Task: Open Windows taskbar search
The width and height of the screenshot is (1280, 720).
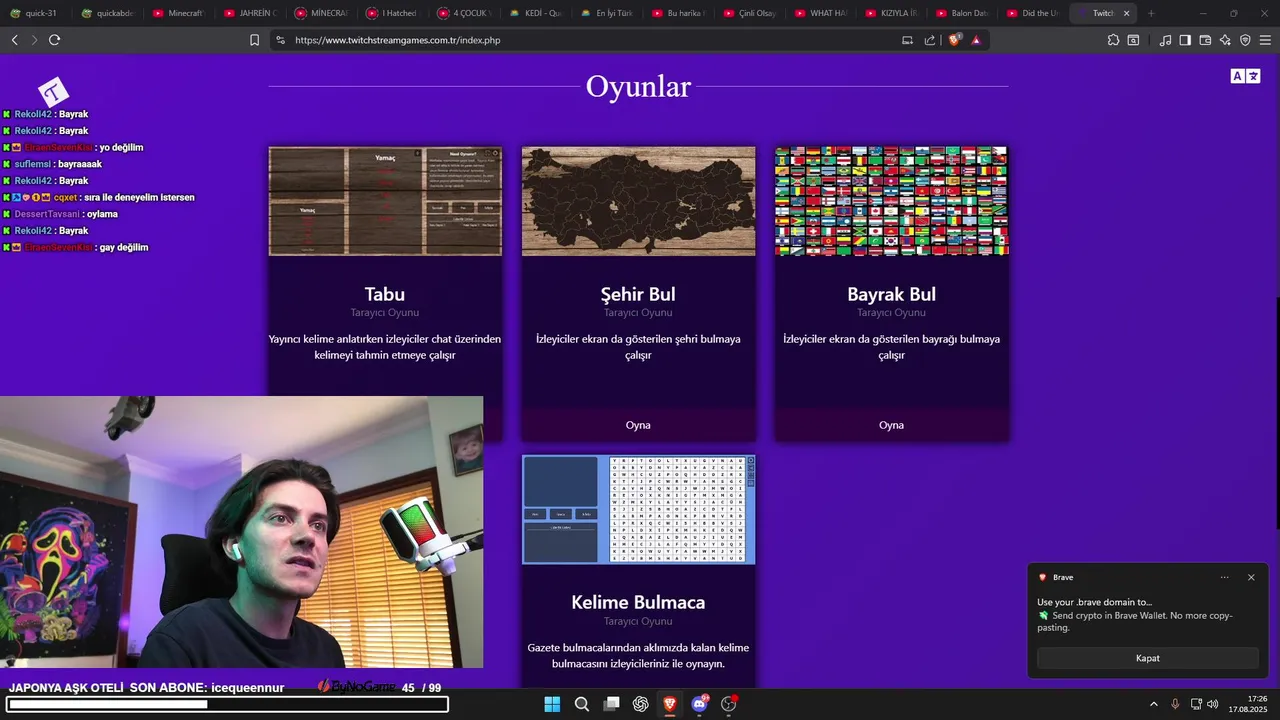Action: pyautogui.click(x=581, y=704)
